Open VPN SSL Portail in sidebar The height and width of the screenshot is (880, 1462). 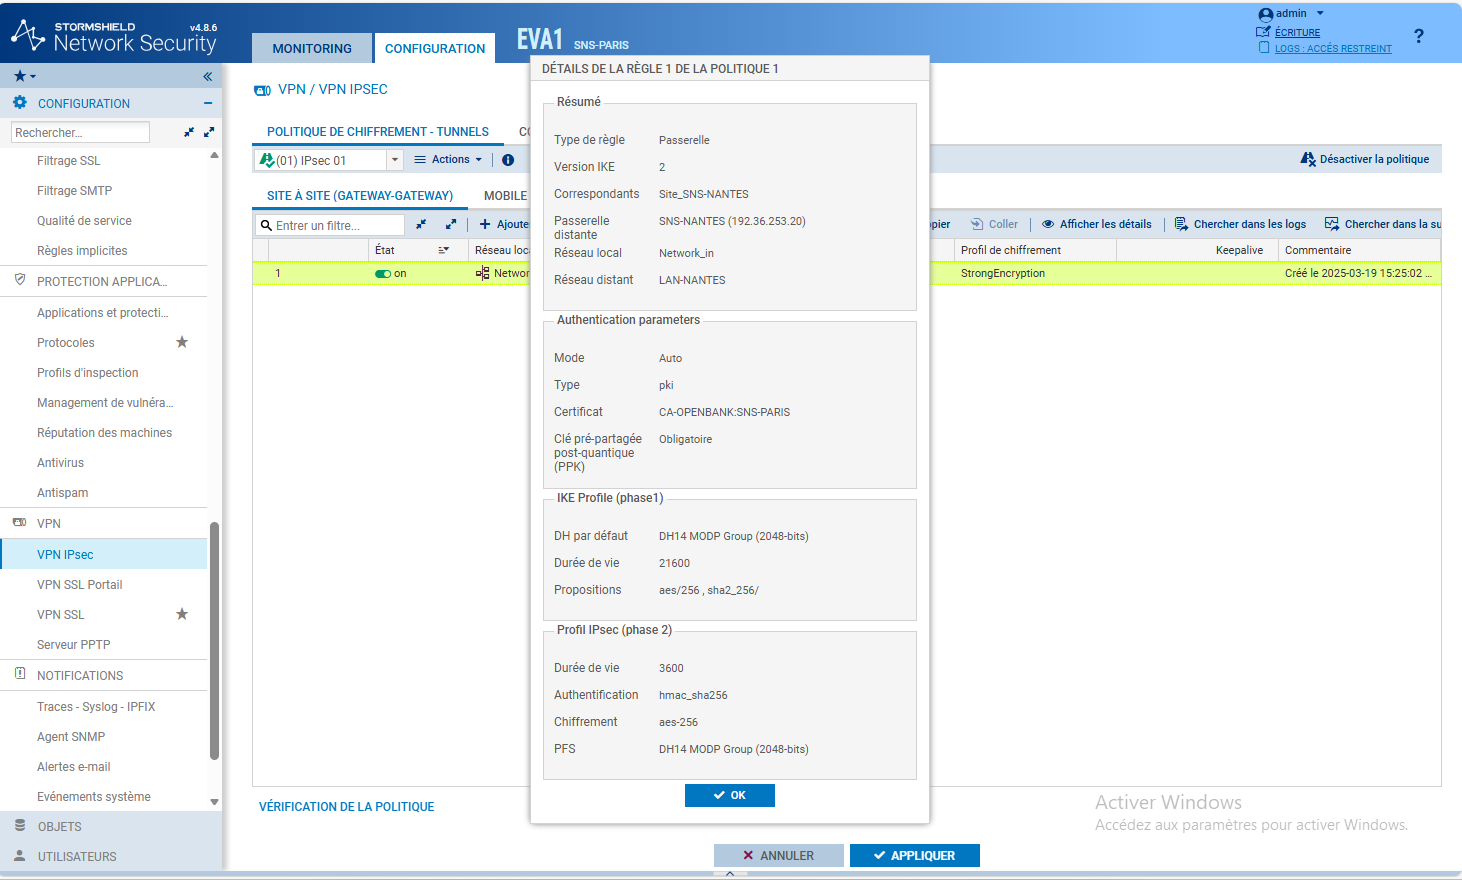(x=80, y=585)
